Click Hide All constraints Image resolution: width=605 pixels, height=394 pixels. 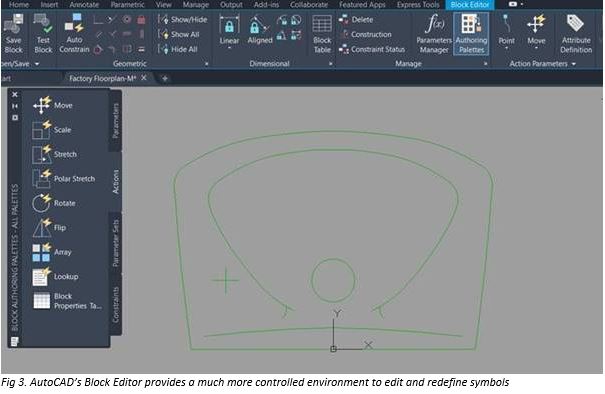(x=178, y=49)
